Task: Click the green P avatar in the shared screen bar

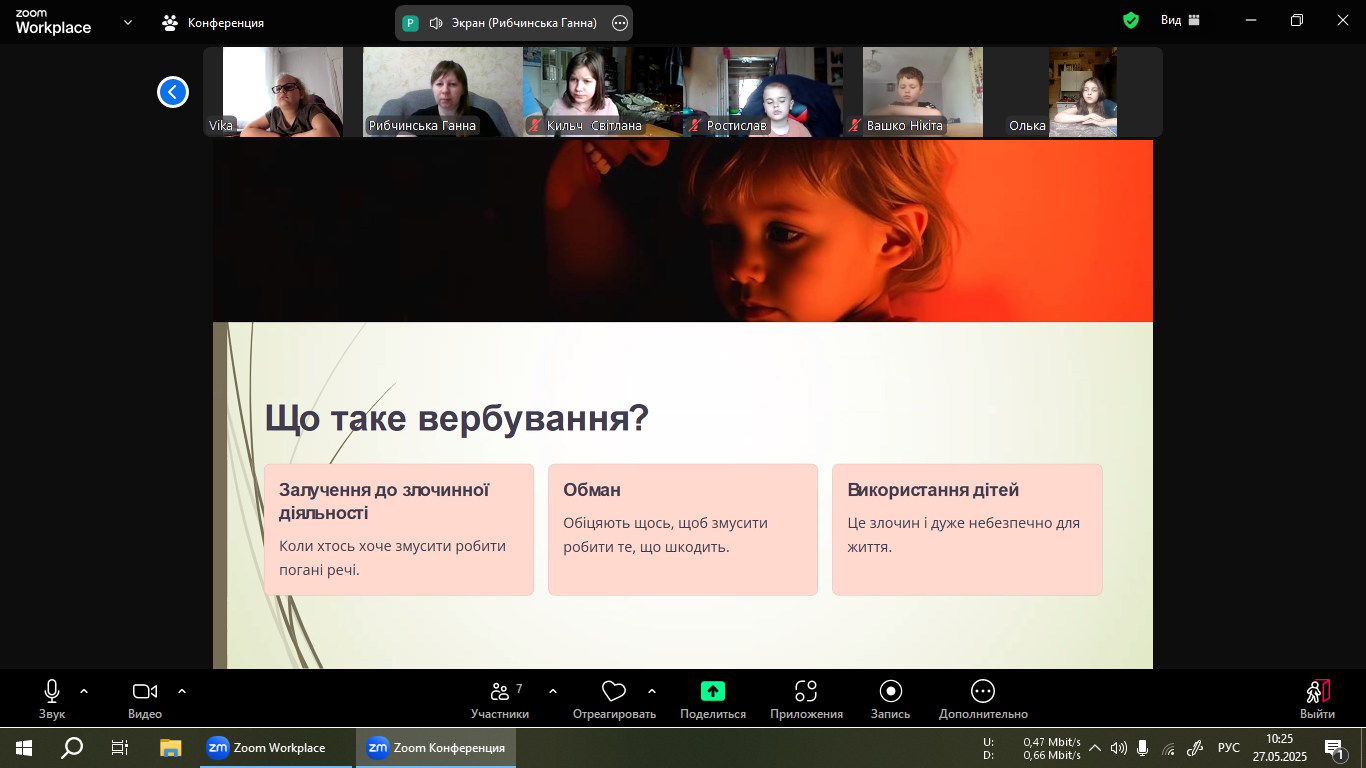Action: point(411,22)
